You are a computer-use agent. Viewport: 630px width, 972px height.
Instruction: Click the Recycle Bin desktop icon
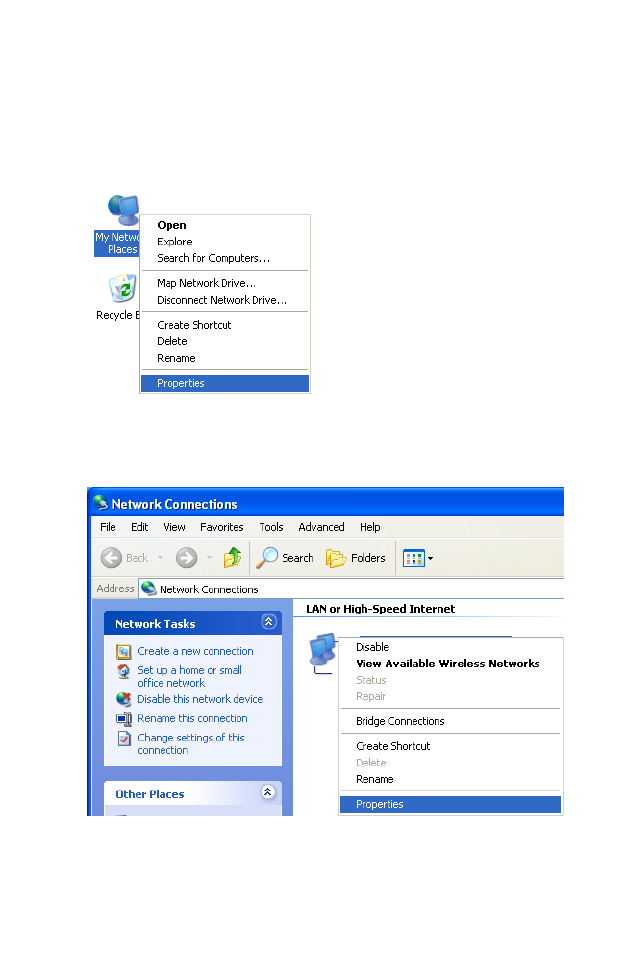click(122, 288)
